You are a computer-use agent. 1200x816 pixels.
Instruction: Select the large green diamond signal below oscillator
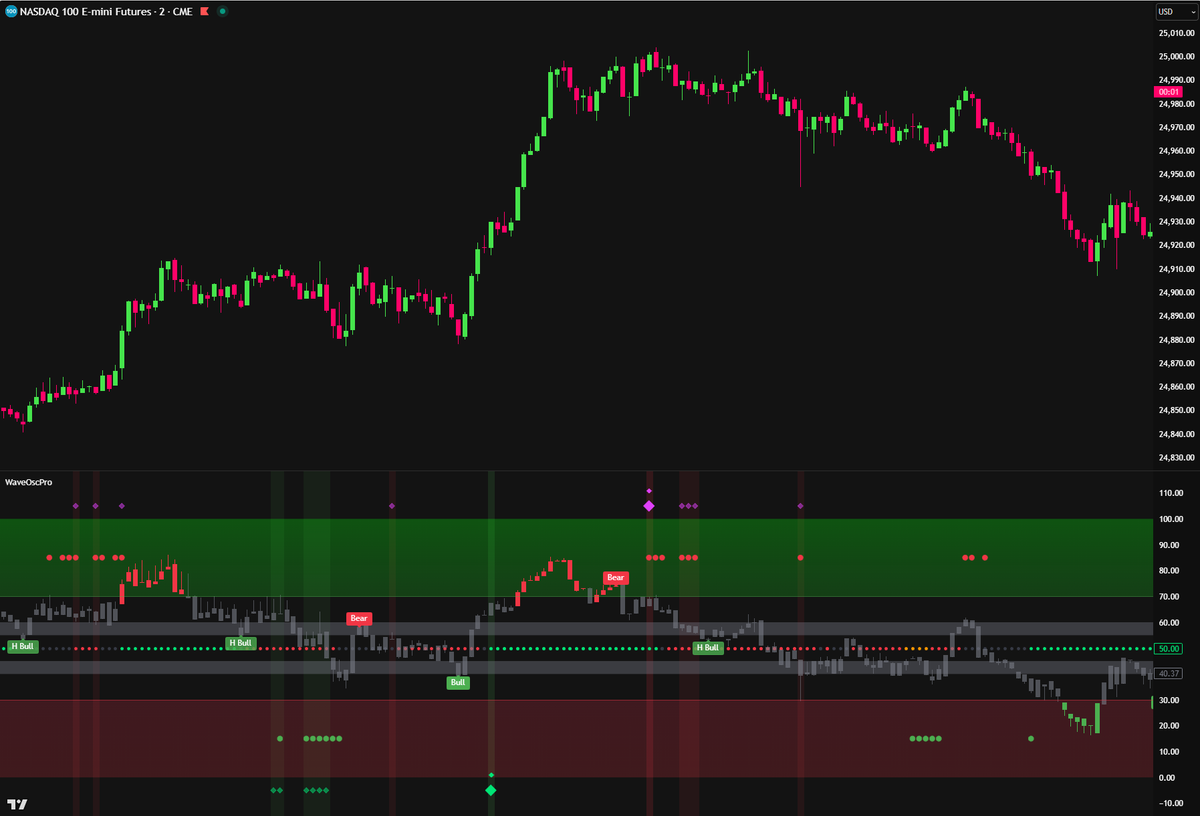491,790
